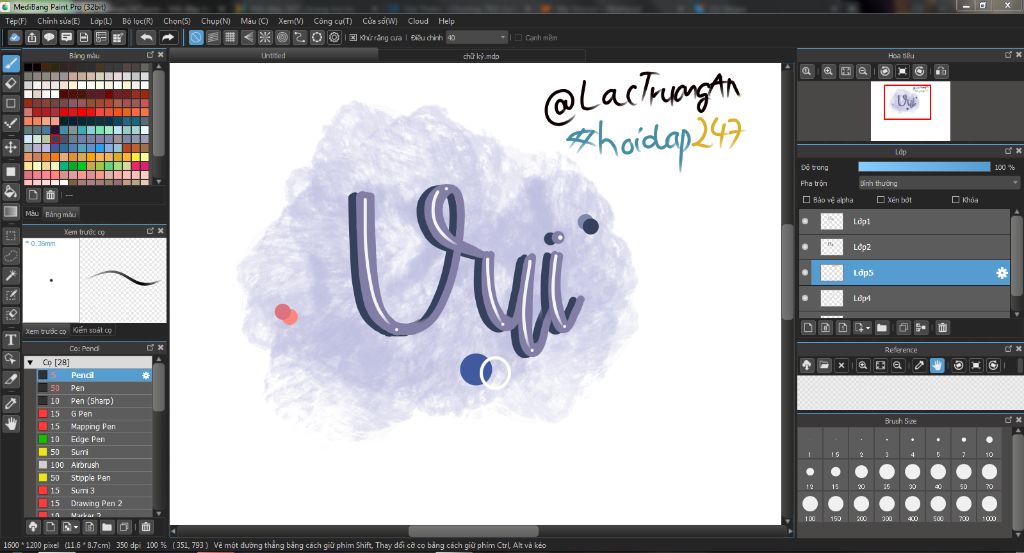This screenshot has height=553, width=1024.
Task: Click the cloud save toolbar icon
Action: 14,37
